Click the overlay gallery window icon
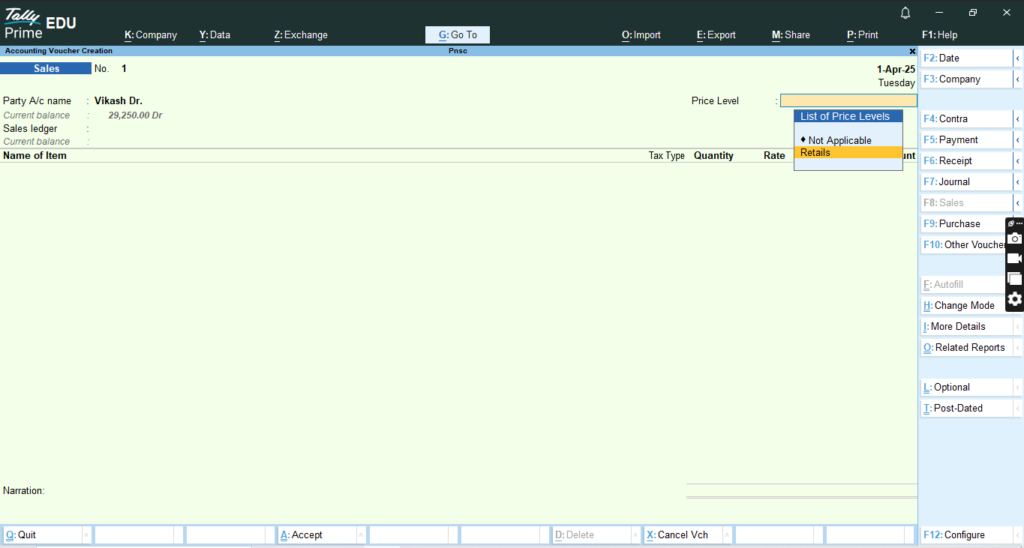 click(x=1014, y=279)
